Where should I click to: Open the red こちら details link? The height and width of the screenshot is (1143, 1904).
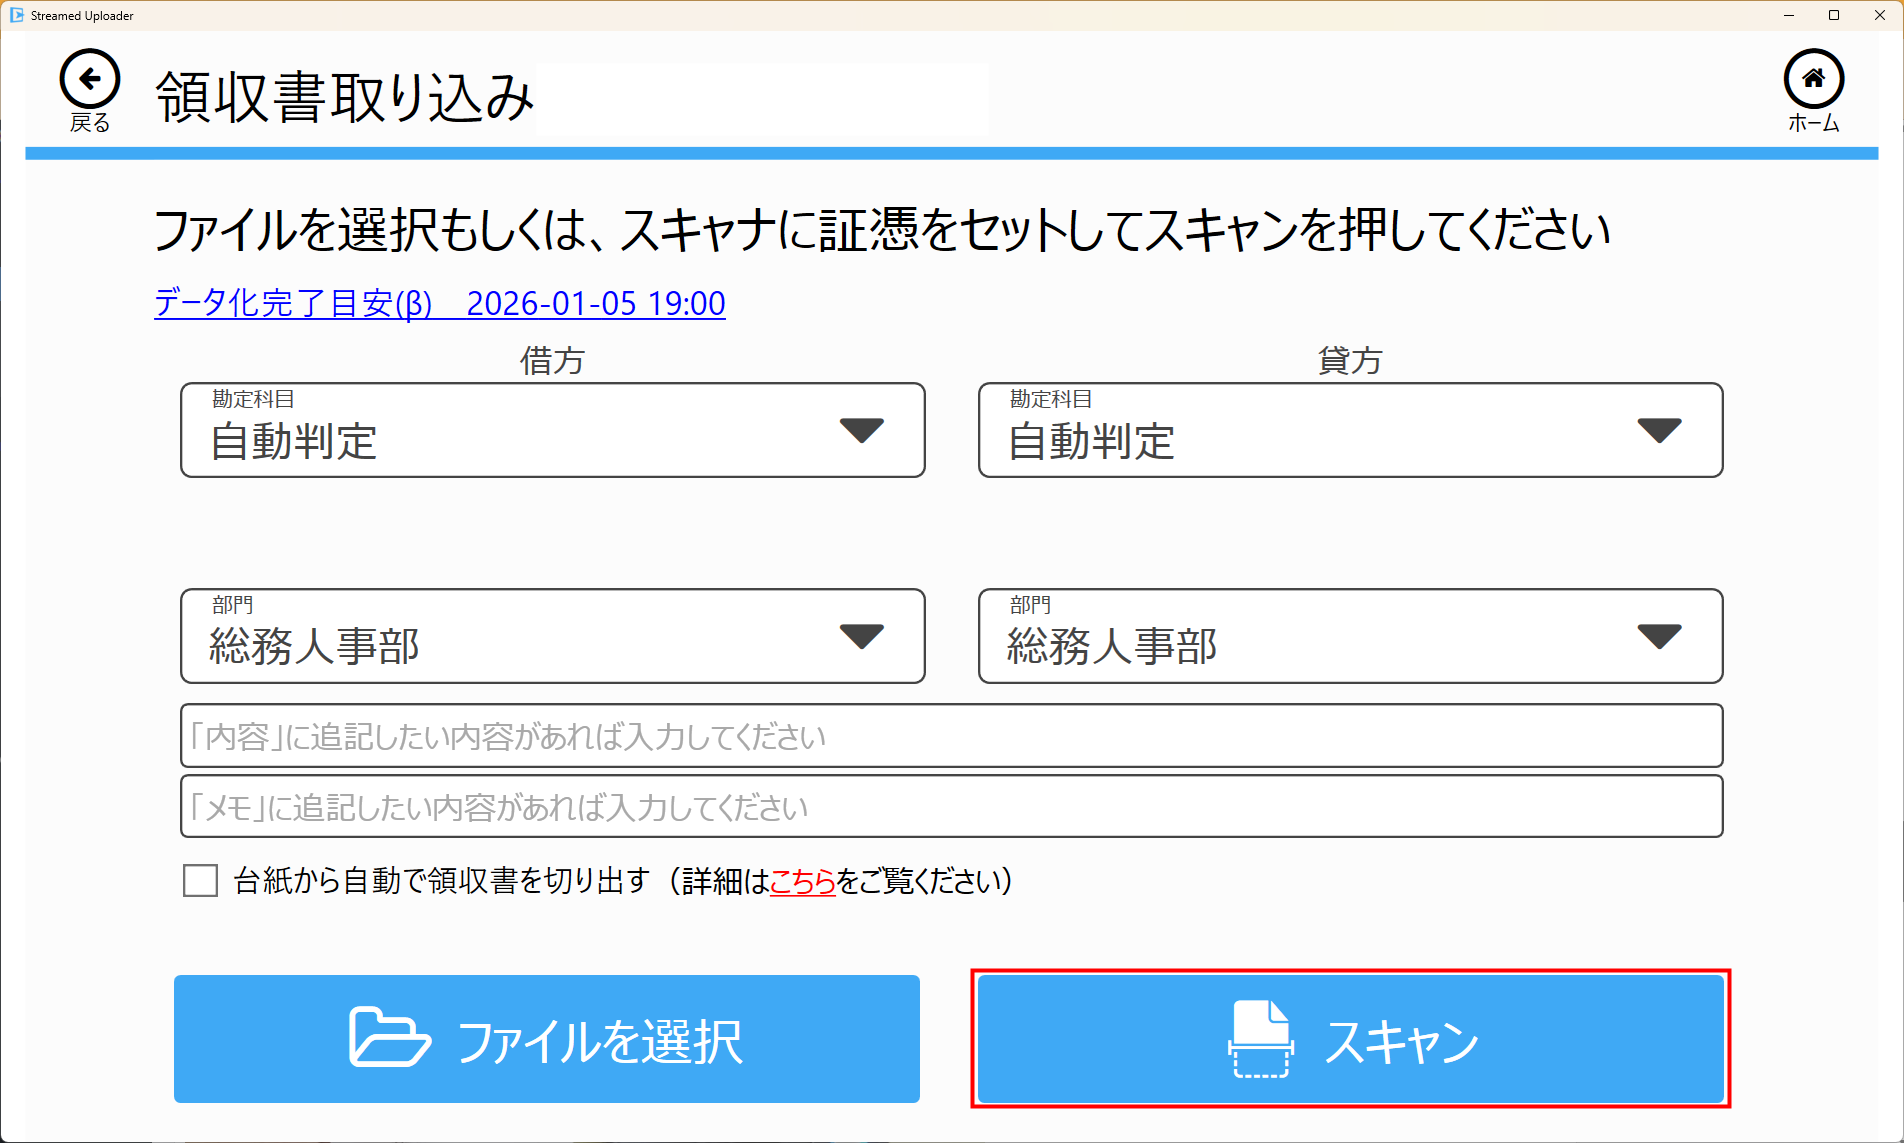click(802, 881)
